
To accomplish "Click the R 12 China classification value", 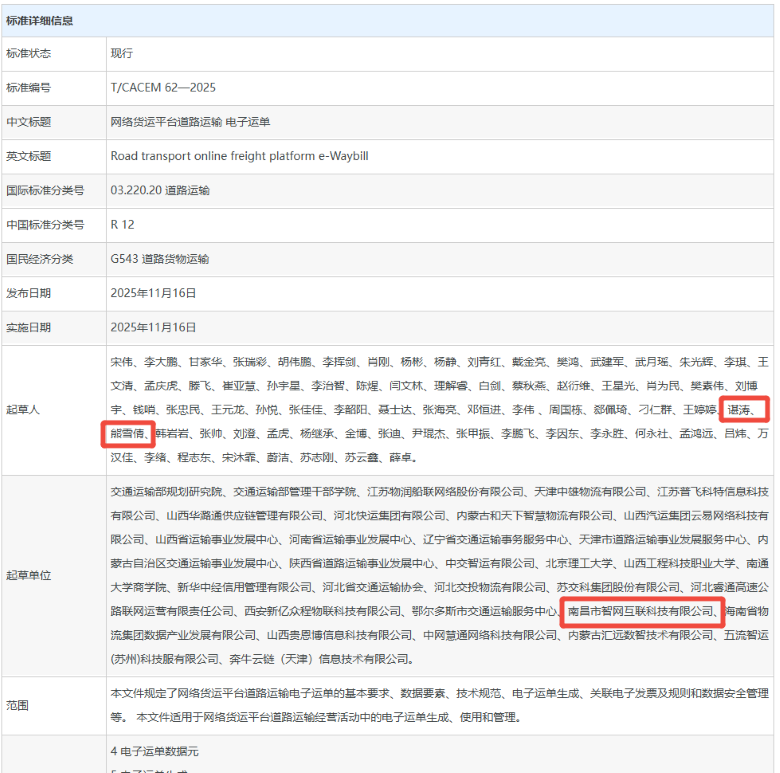I will pos(122,225).
